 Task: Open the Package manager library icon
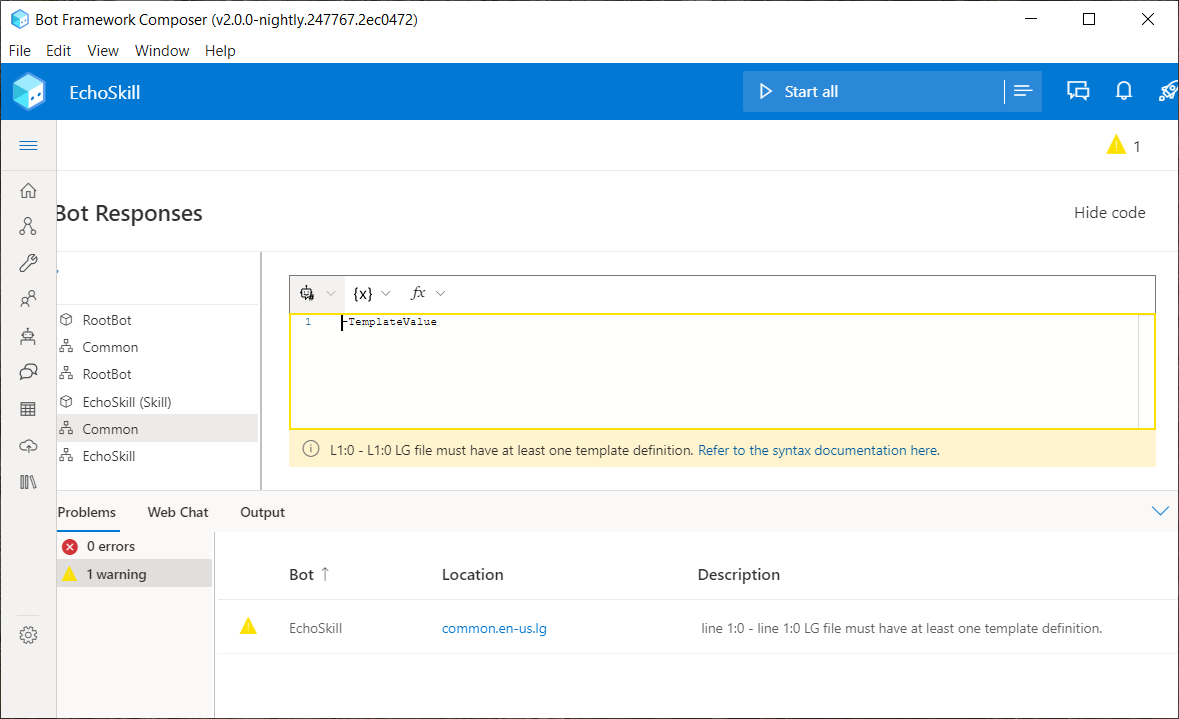click(29, 481)
